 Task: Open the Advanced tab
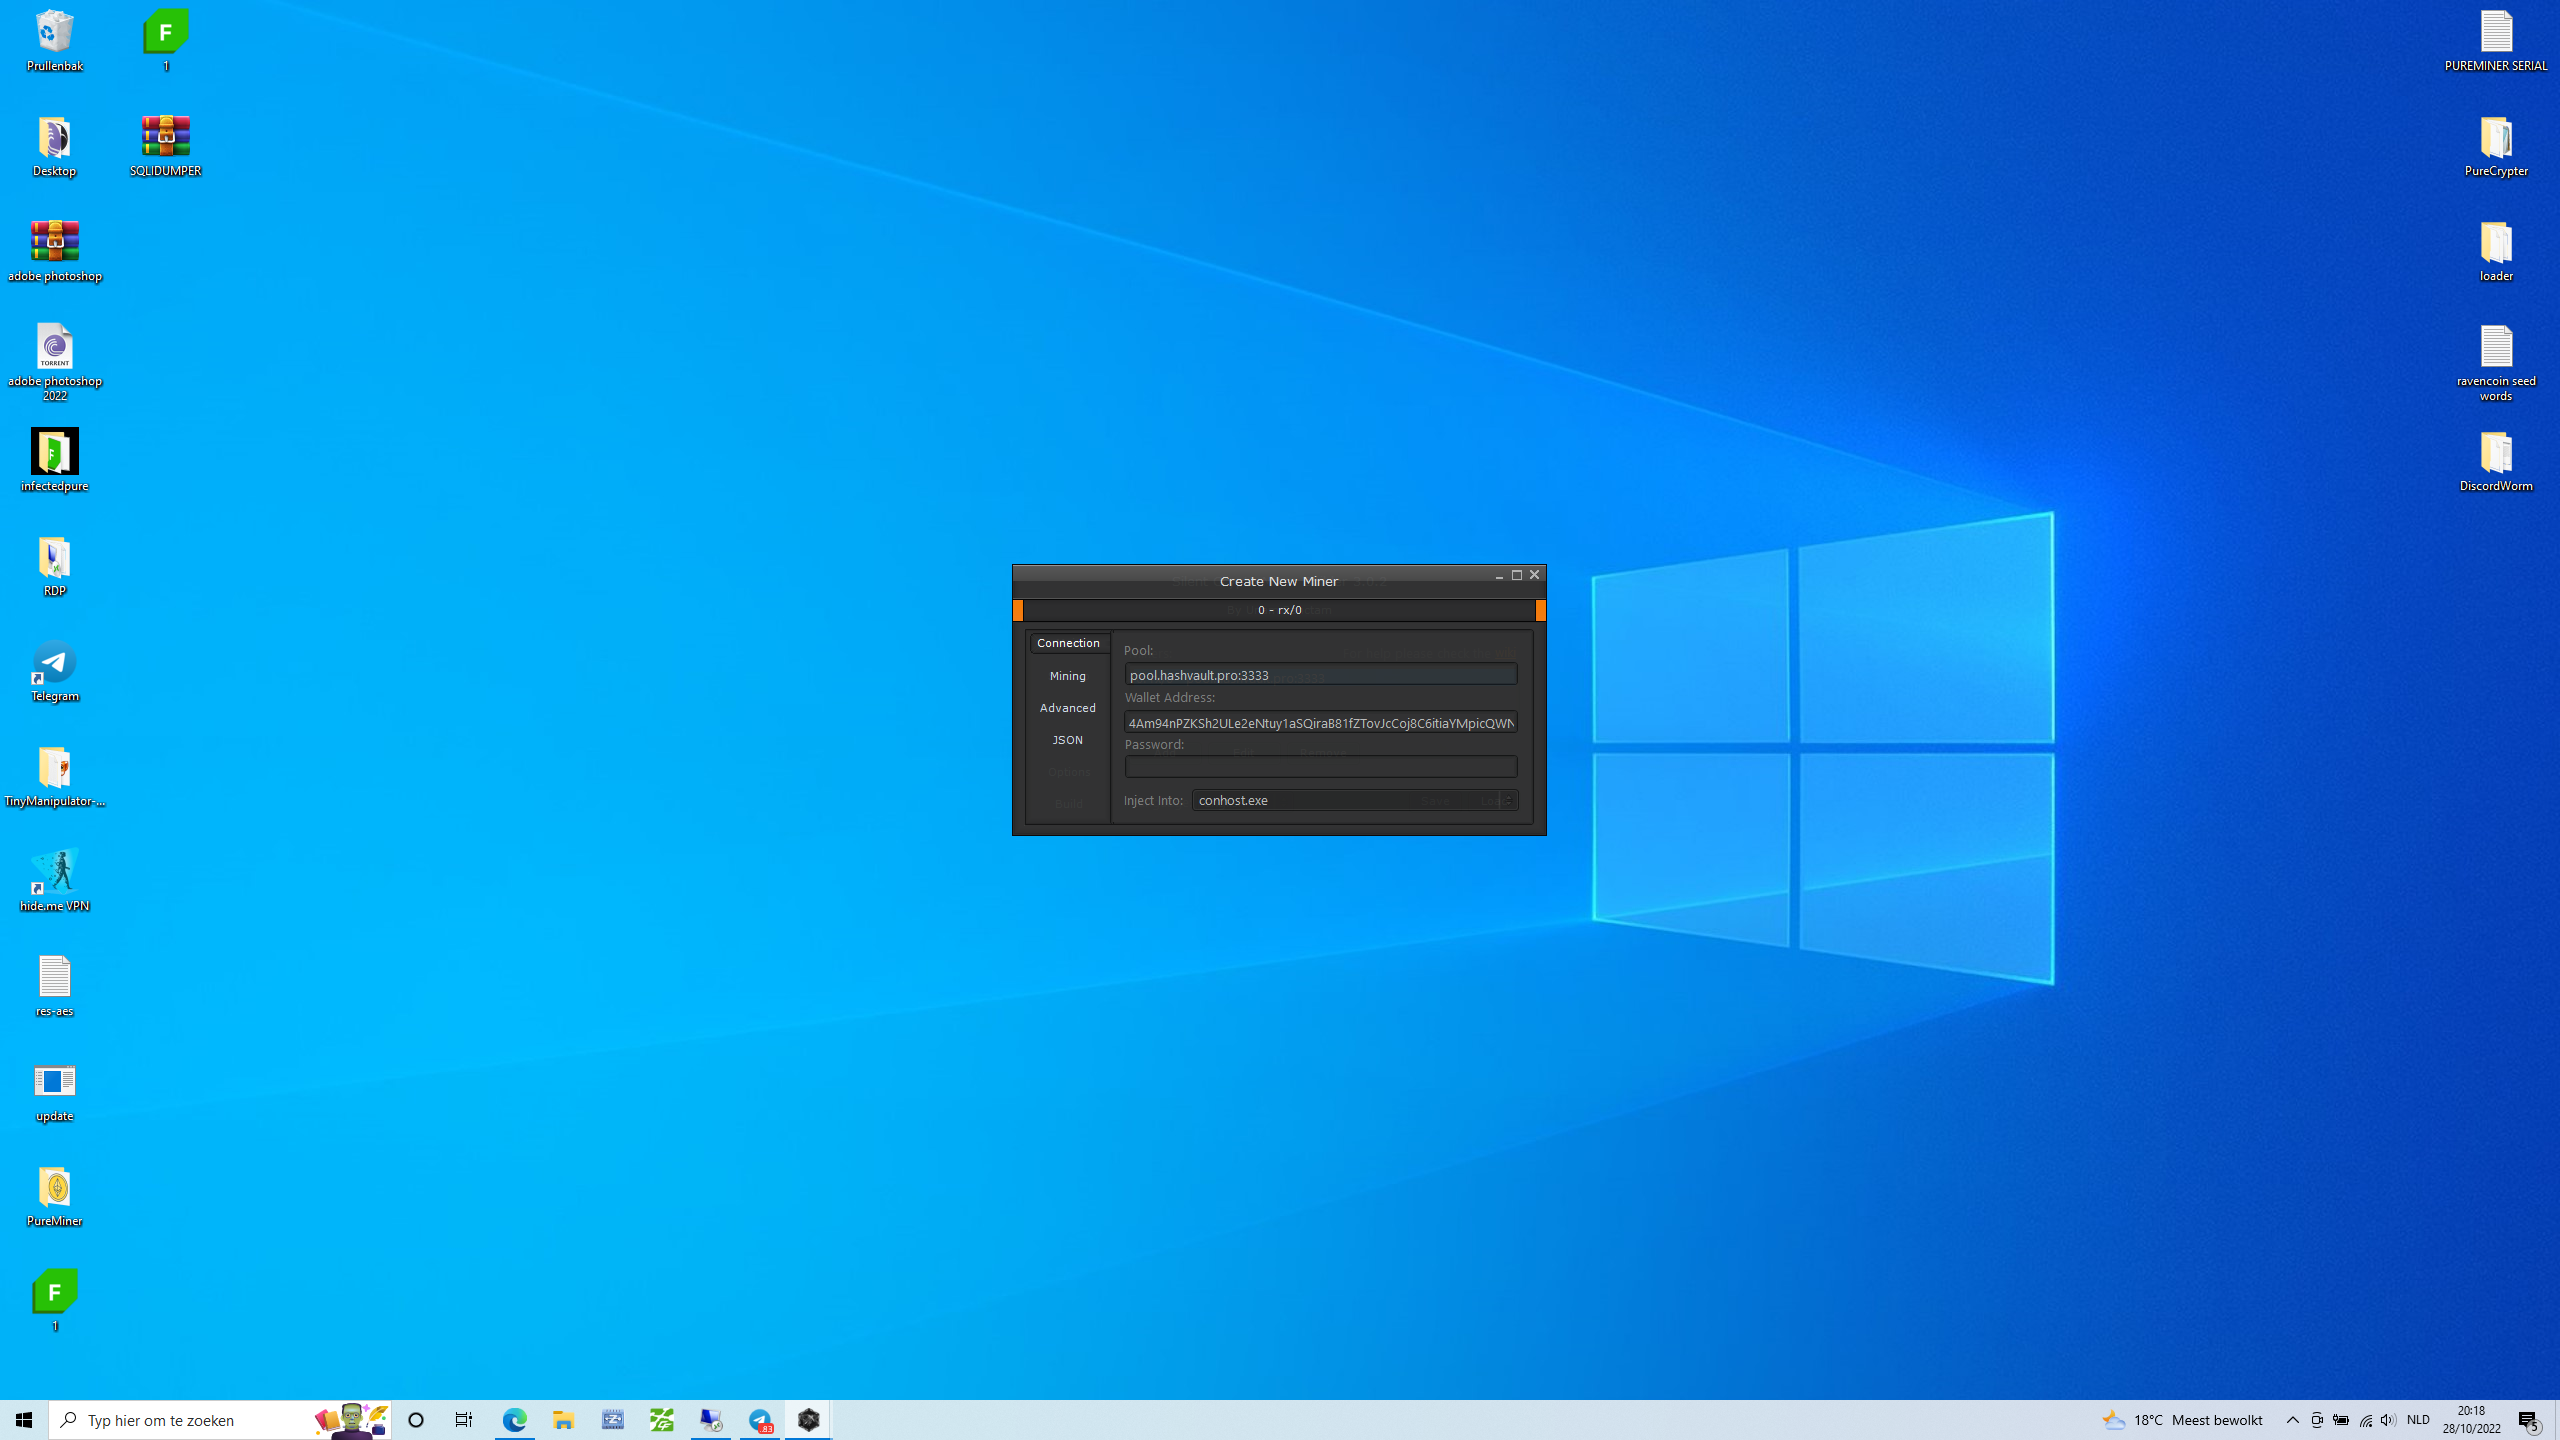pos(1067,708)
